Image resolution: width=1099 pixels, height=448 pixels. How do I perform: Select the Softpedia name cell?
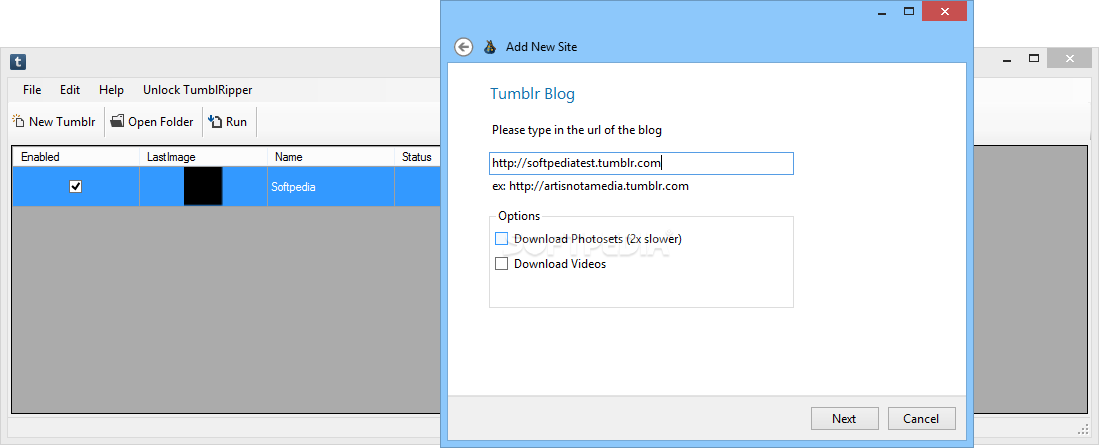pos(331,186)
